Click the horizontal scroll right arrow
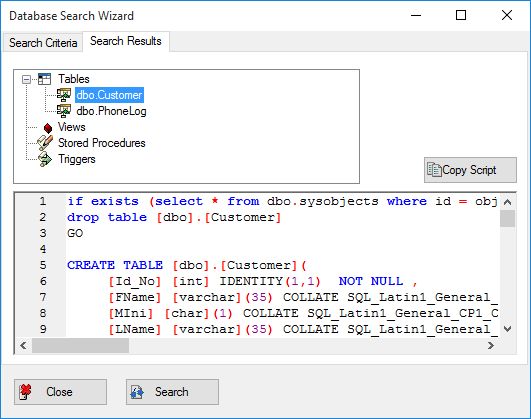 [x=490, y=345]
